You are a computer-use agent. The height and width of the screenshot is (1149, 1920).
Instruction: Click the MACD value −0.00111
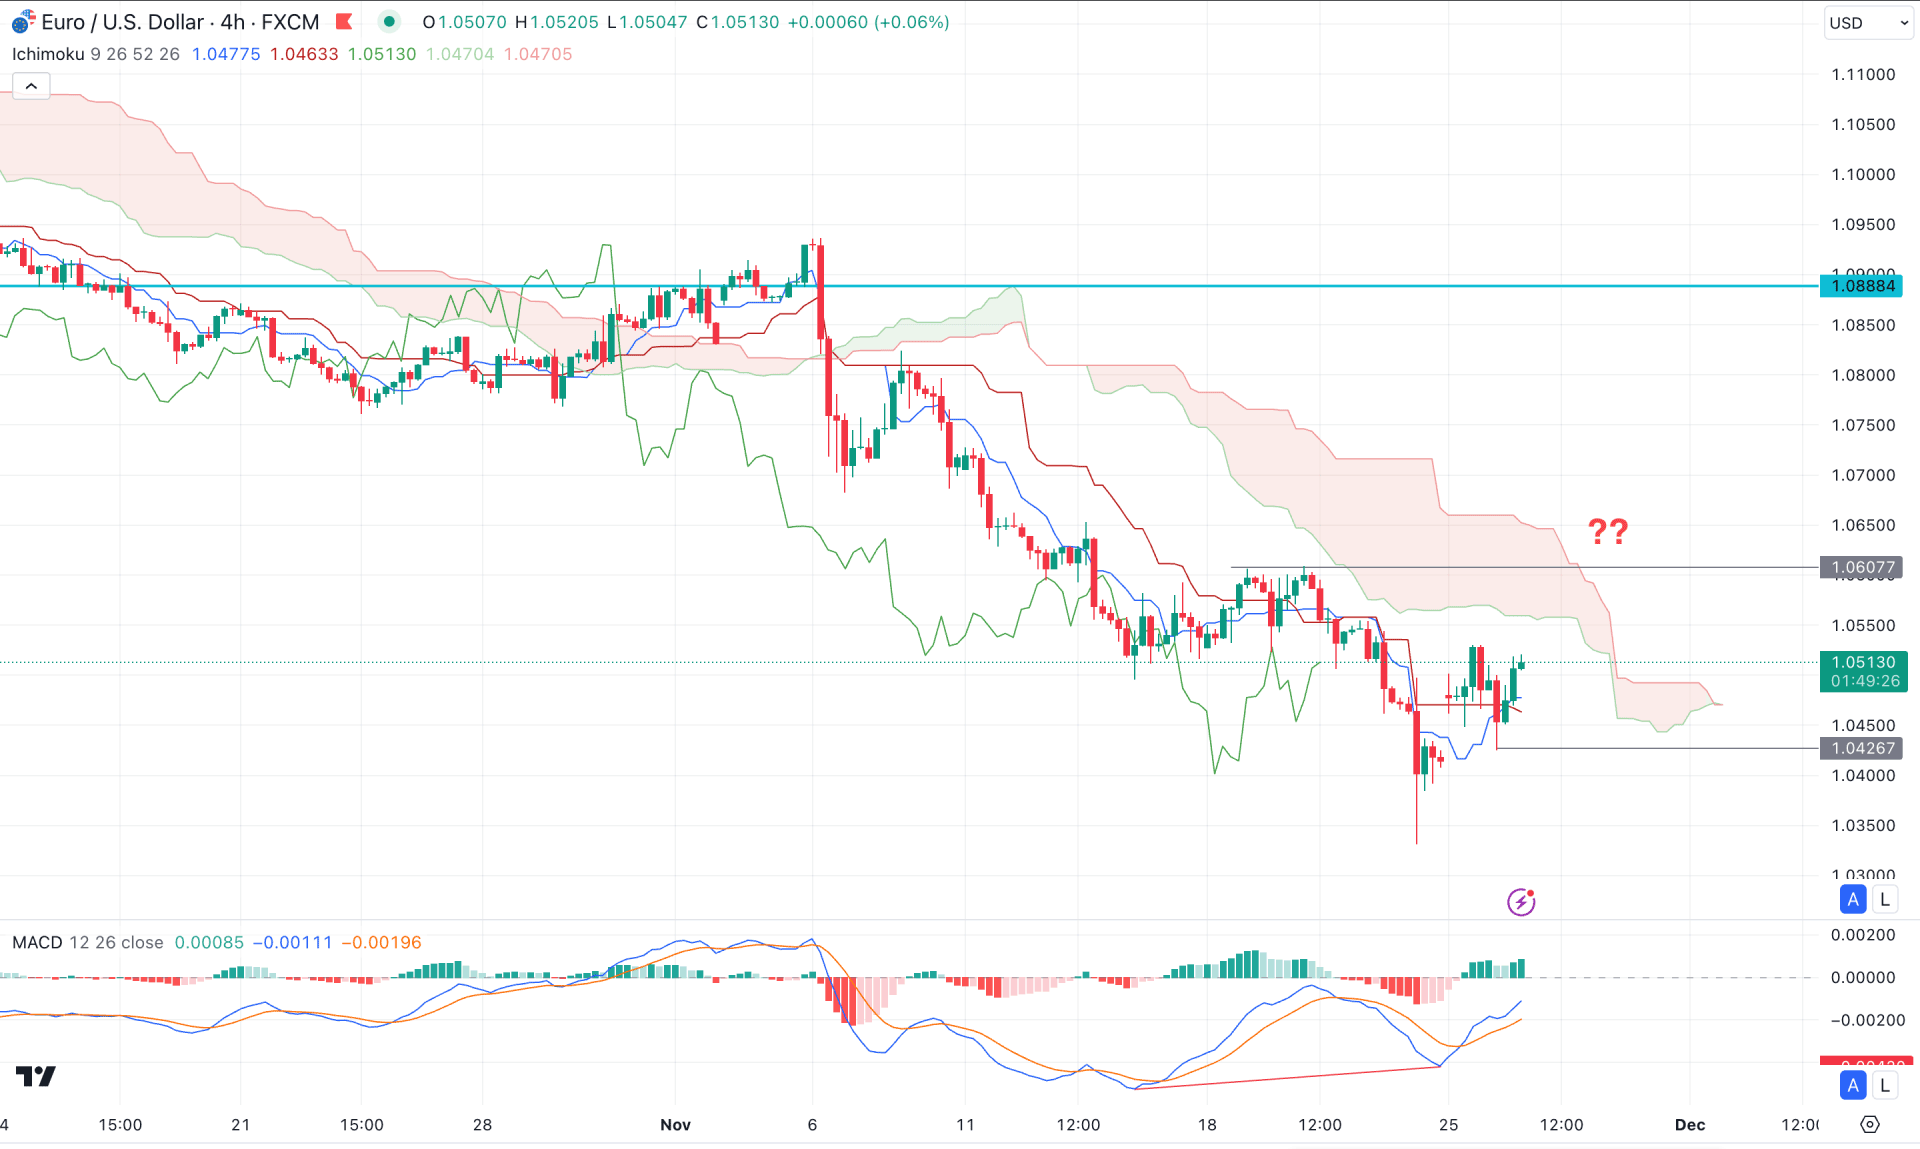292,942
